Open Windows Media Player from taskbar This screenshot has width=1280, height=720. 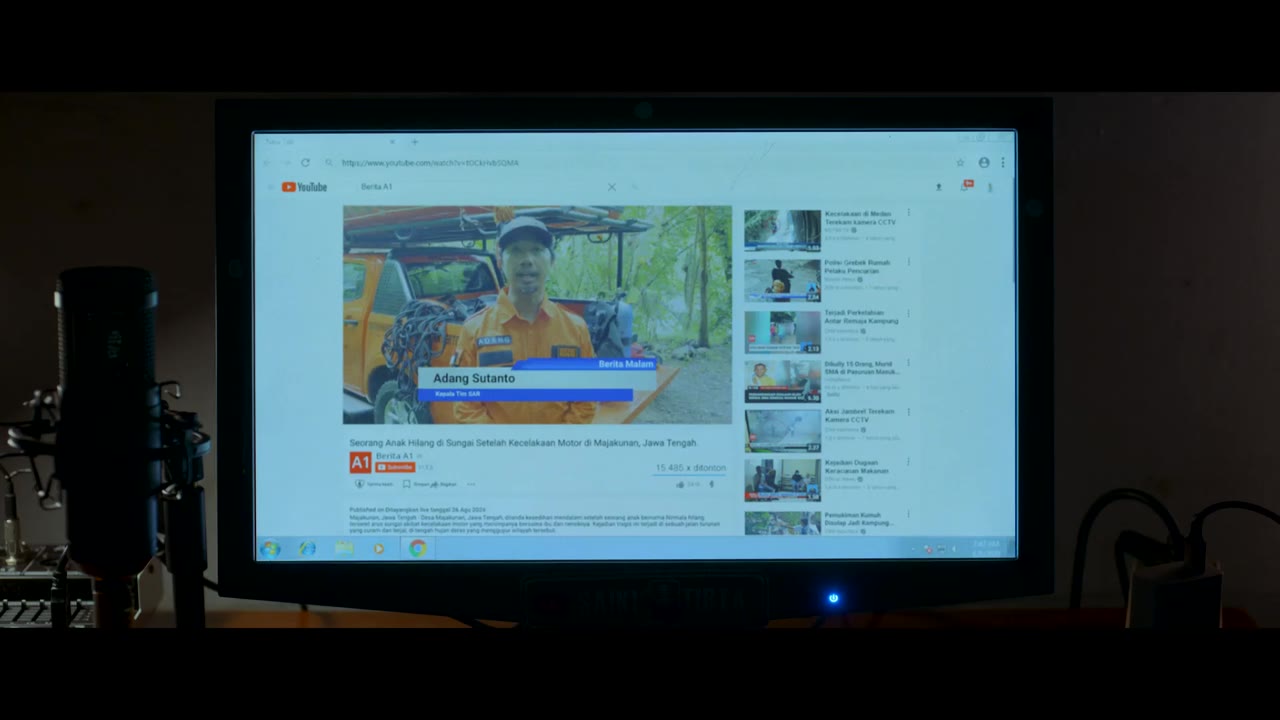click(379, 548)
